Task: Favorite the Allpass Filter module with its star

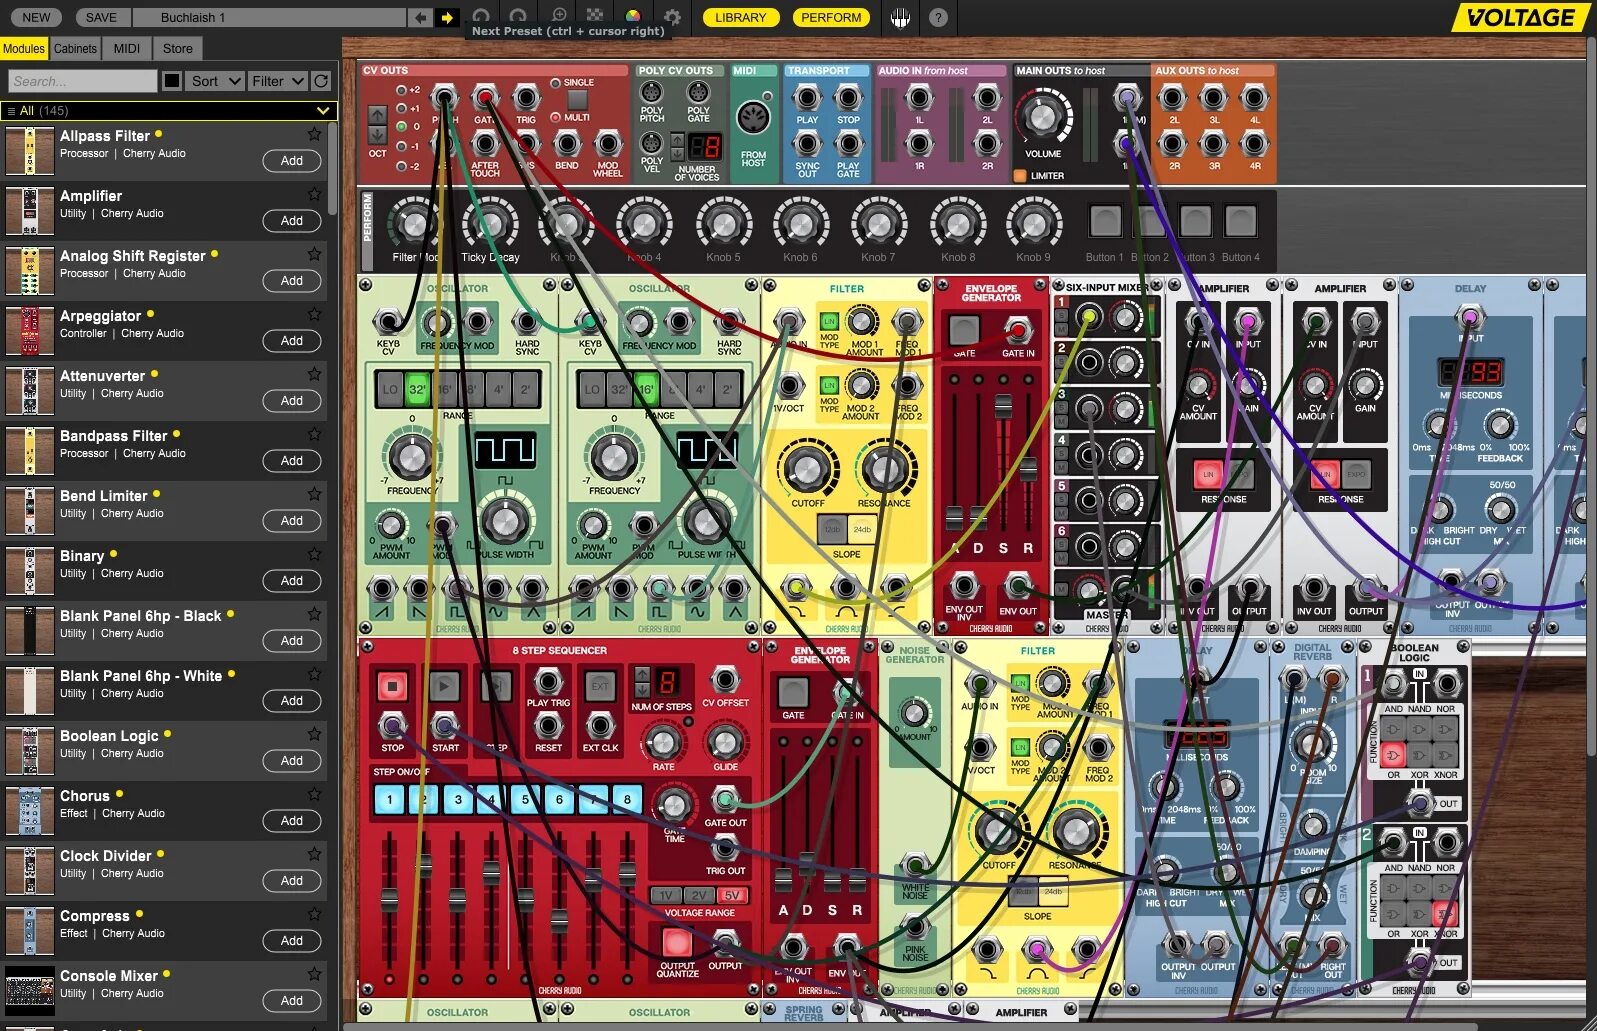Action: coord(314,134)
